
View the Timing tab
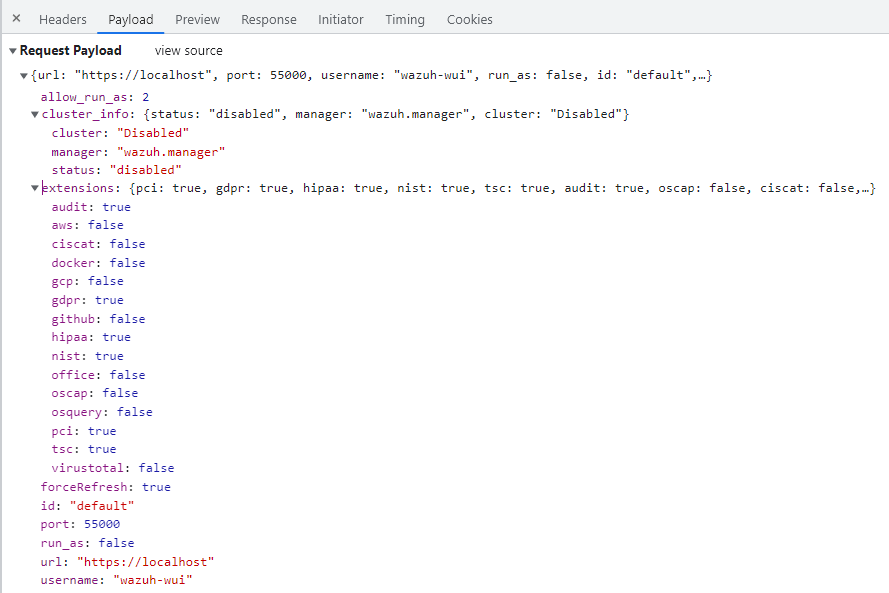[x=404, y=19]
